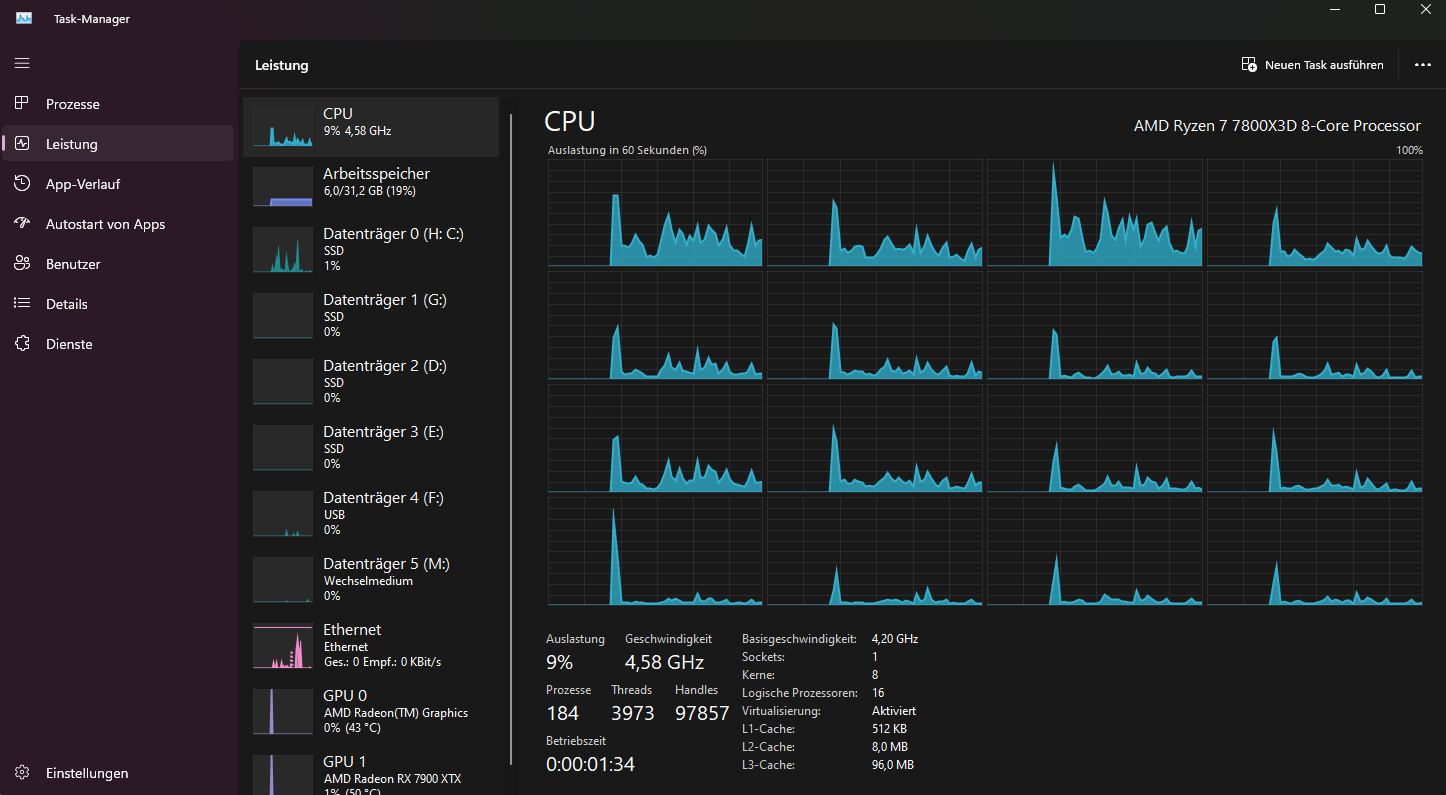Click the Handles count 97857
The image size is (1446, 795).
(x=702, y=714)
